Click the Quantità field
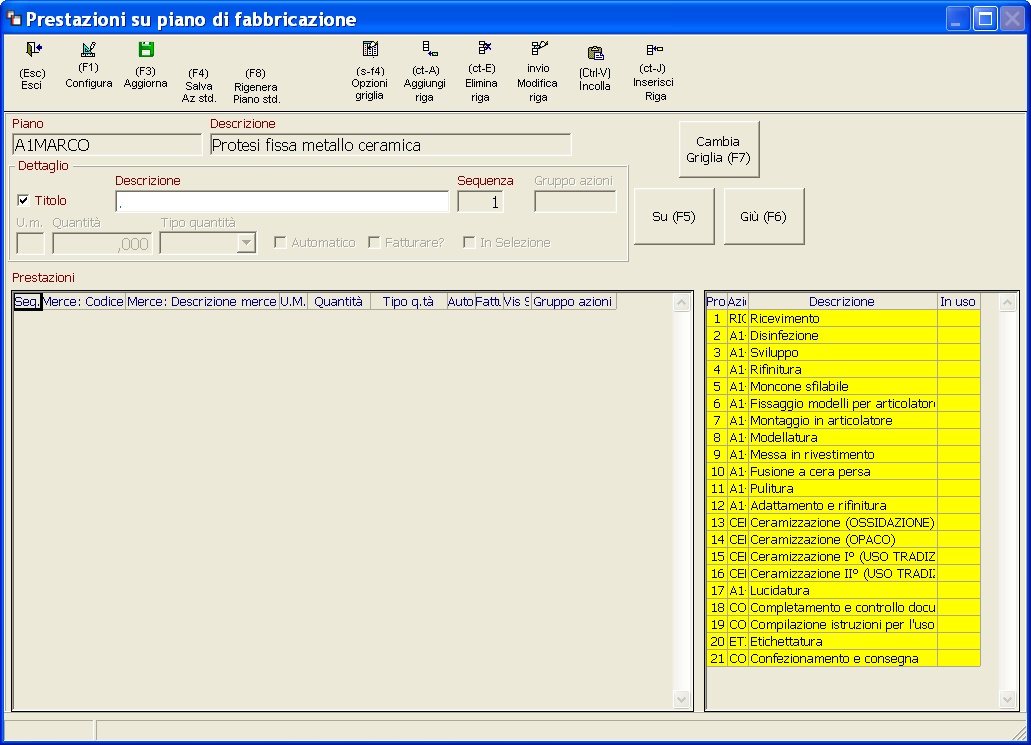Image resolution: width=1031 pixels, height=745 pixels. 102,243
